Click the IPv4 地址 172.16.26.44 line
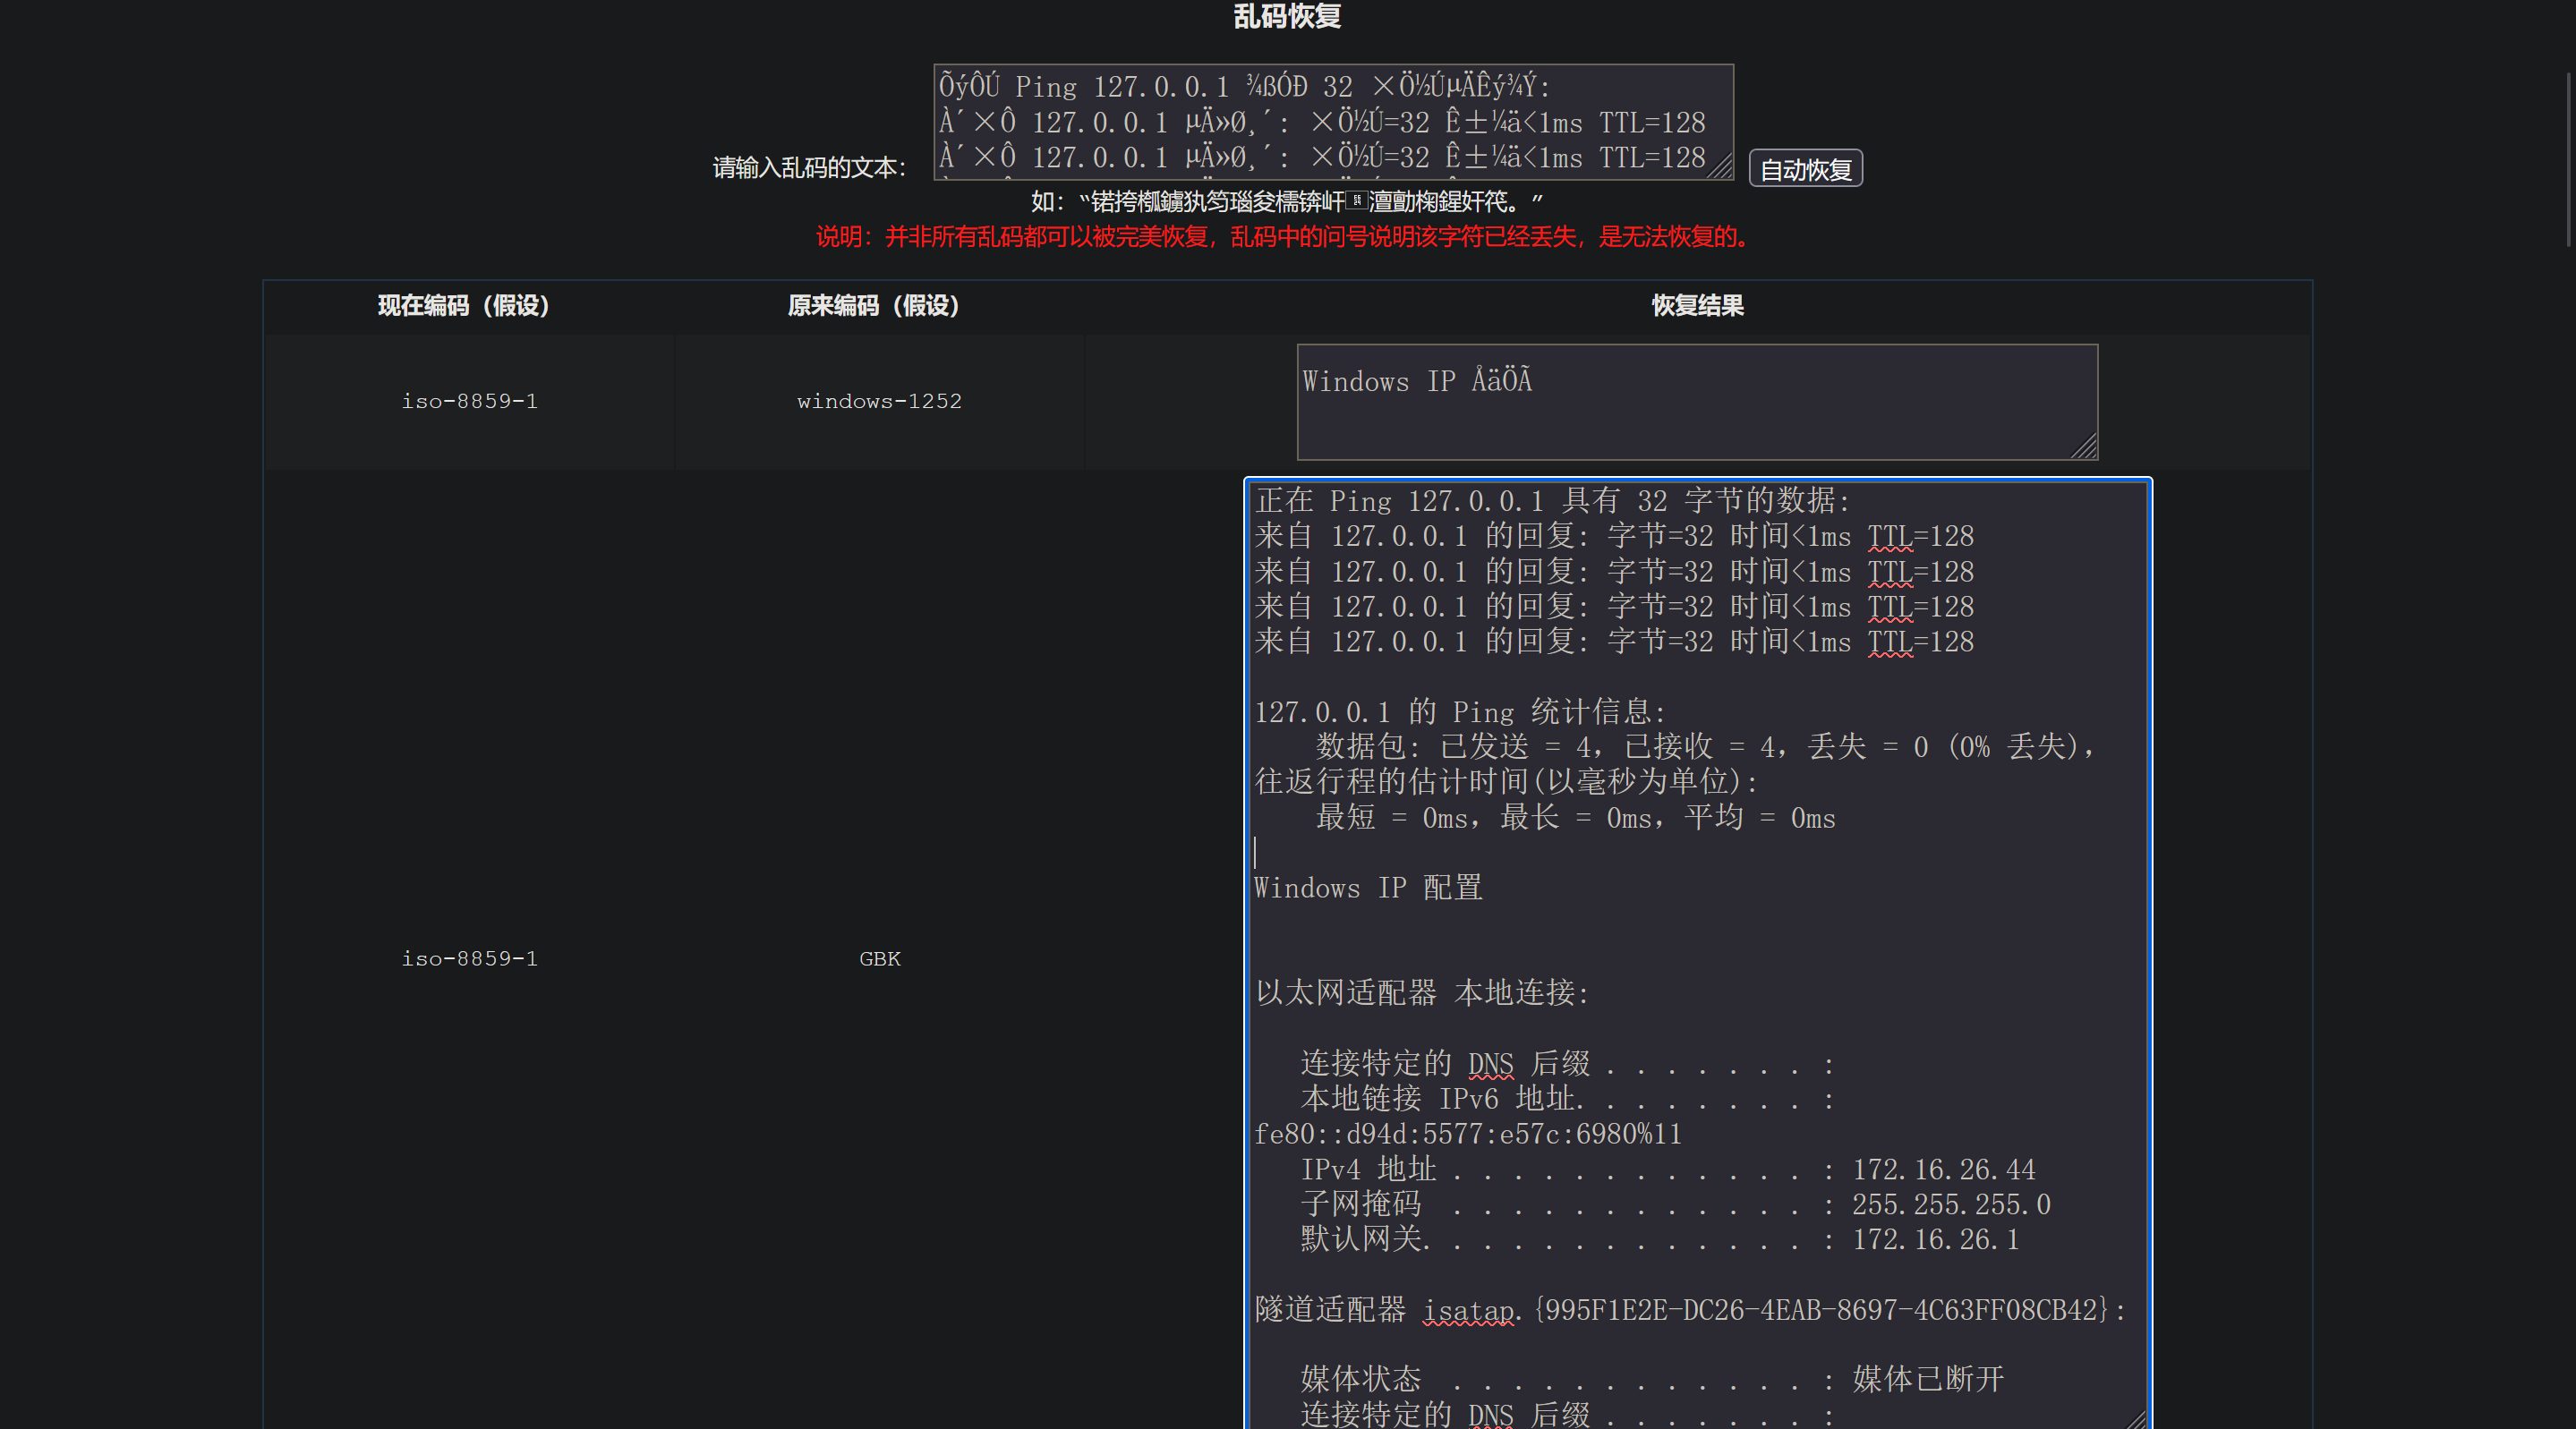 tap(1667, 1169)
